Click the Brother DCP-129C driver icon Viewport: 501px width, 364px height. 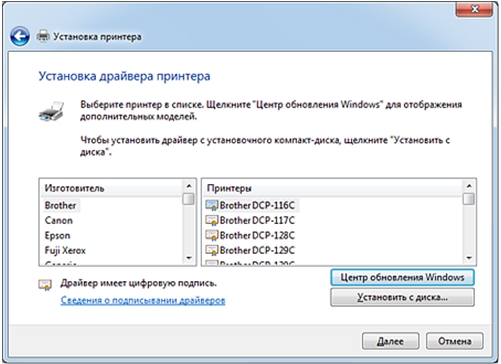point(212,250)
